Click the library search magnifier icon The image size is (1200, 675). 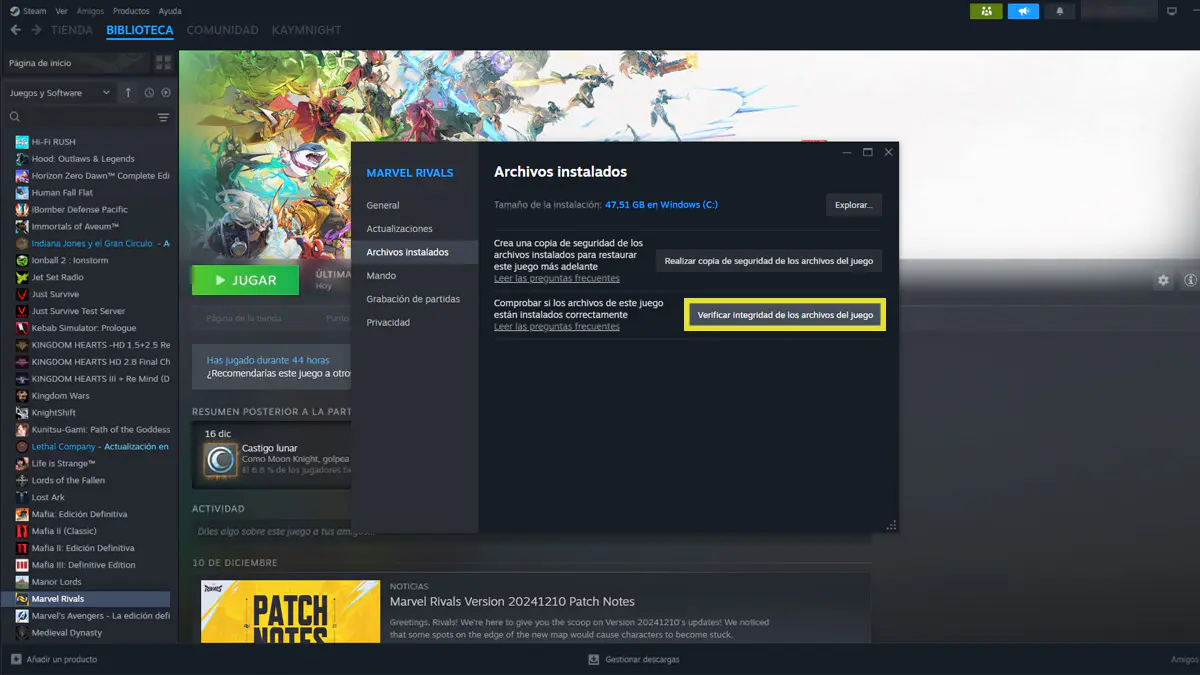click(15, 118)
